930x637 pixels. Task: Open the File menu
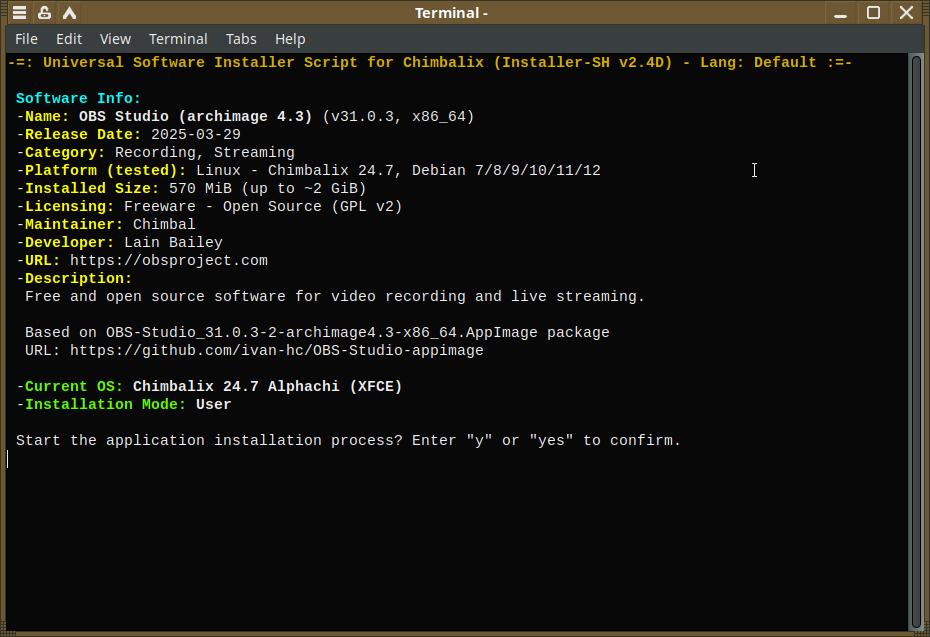pos(27,39)
